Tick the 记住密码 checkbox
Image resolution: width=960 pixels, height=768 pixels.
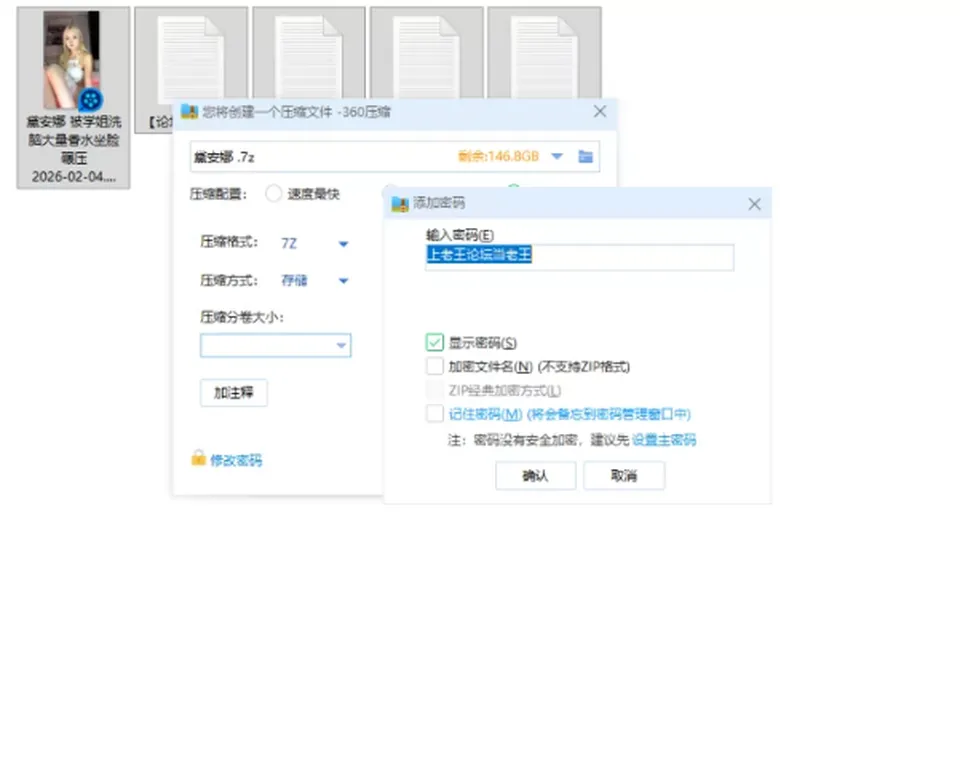click(x=435, y=413)
